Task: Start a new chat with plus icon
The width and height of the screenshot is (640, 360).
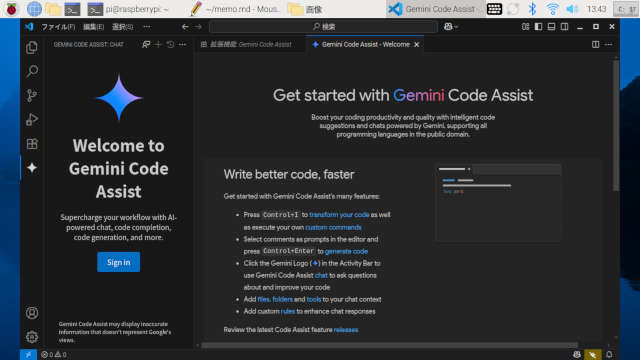Action: tap(158, 44)
